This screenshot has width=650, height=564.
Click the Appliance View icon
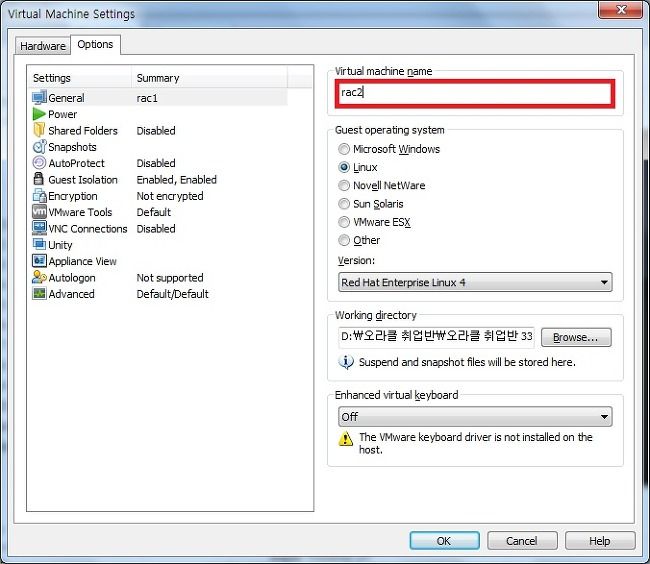coord(39,261)
